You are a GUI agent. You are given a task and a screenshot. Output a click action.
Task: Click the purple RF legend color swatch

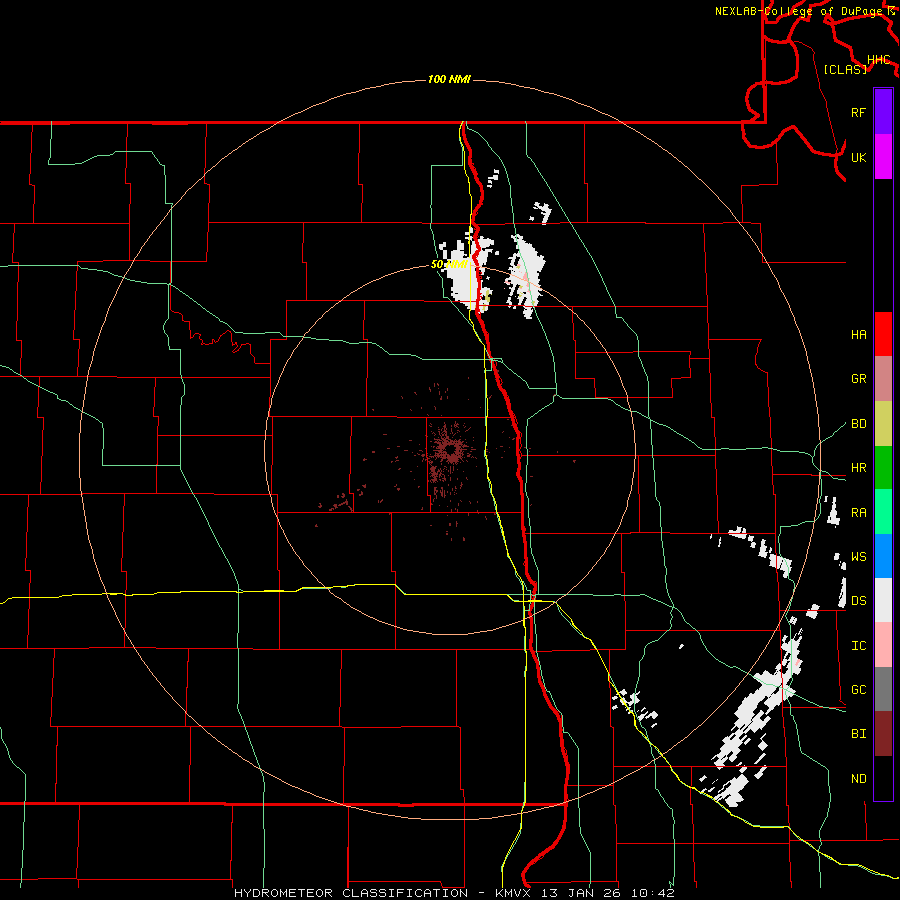click(883, 112)
